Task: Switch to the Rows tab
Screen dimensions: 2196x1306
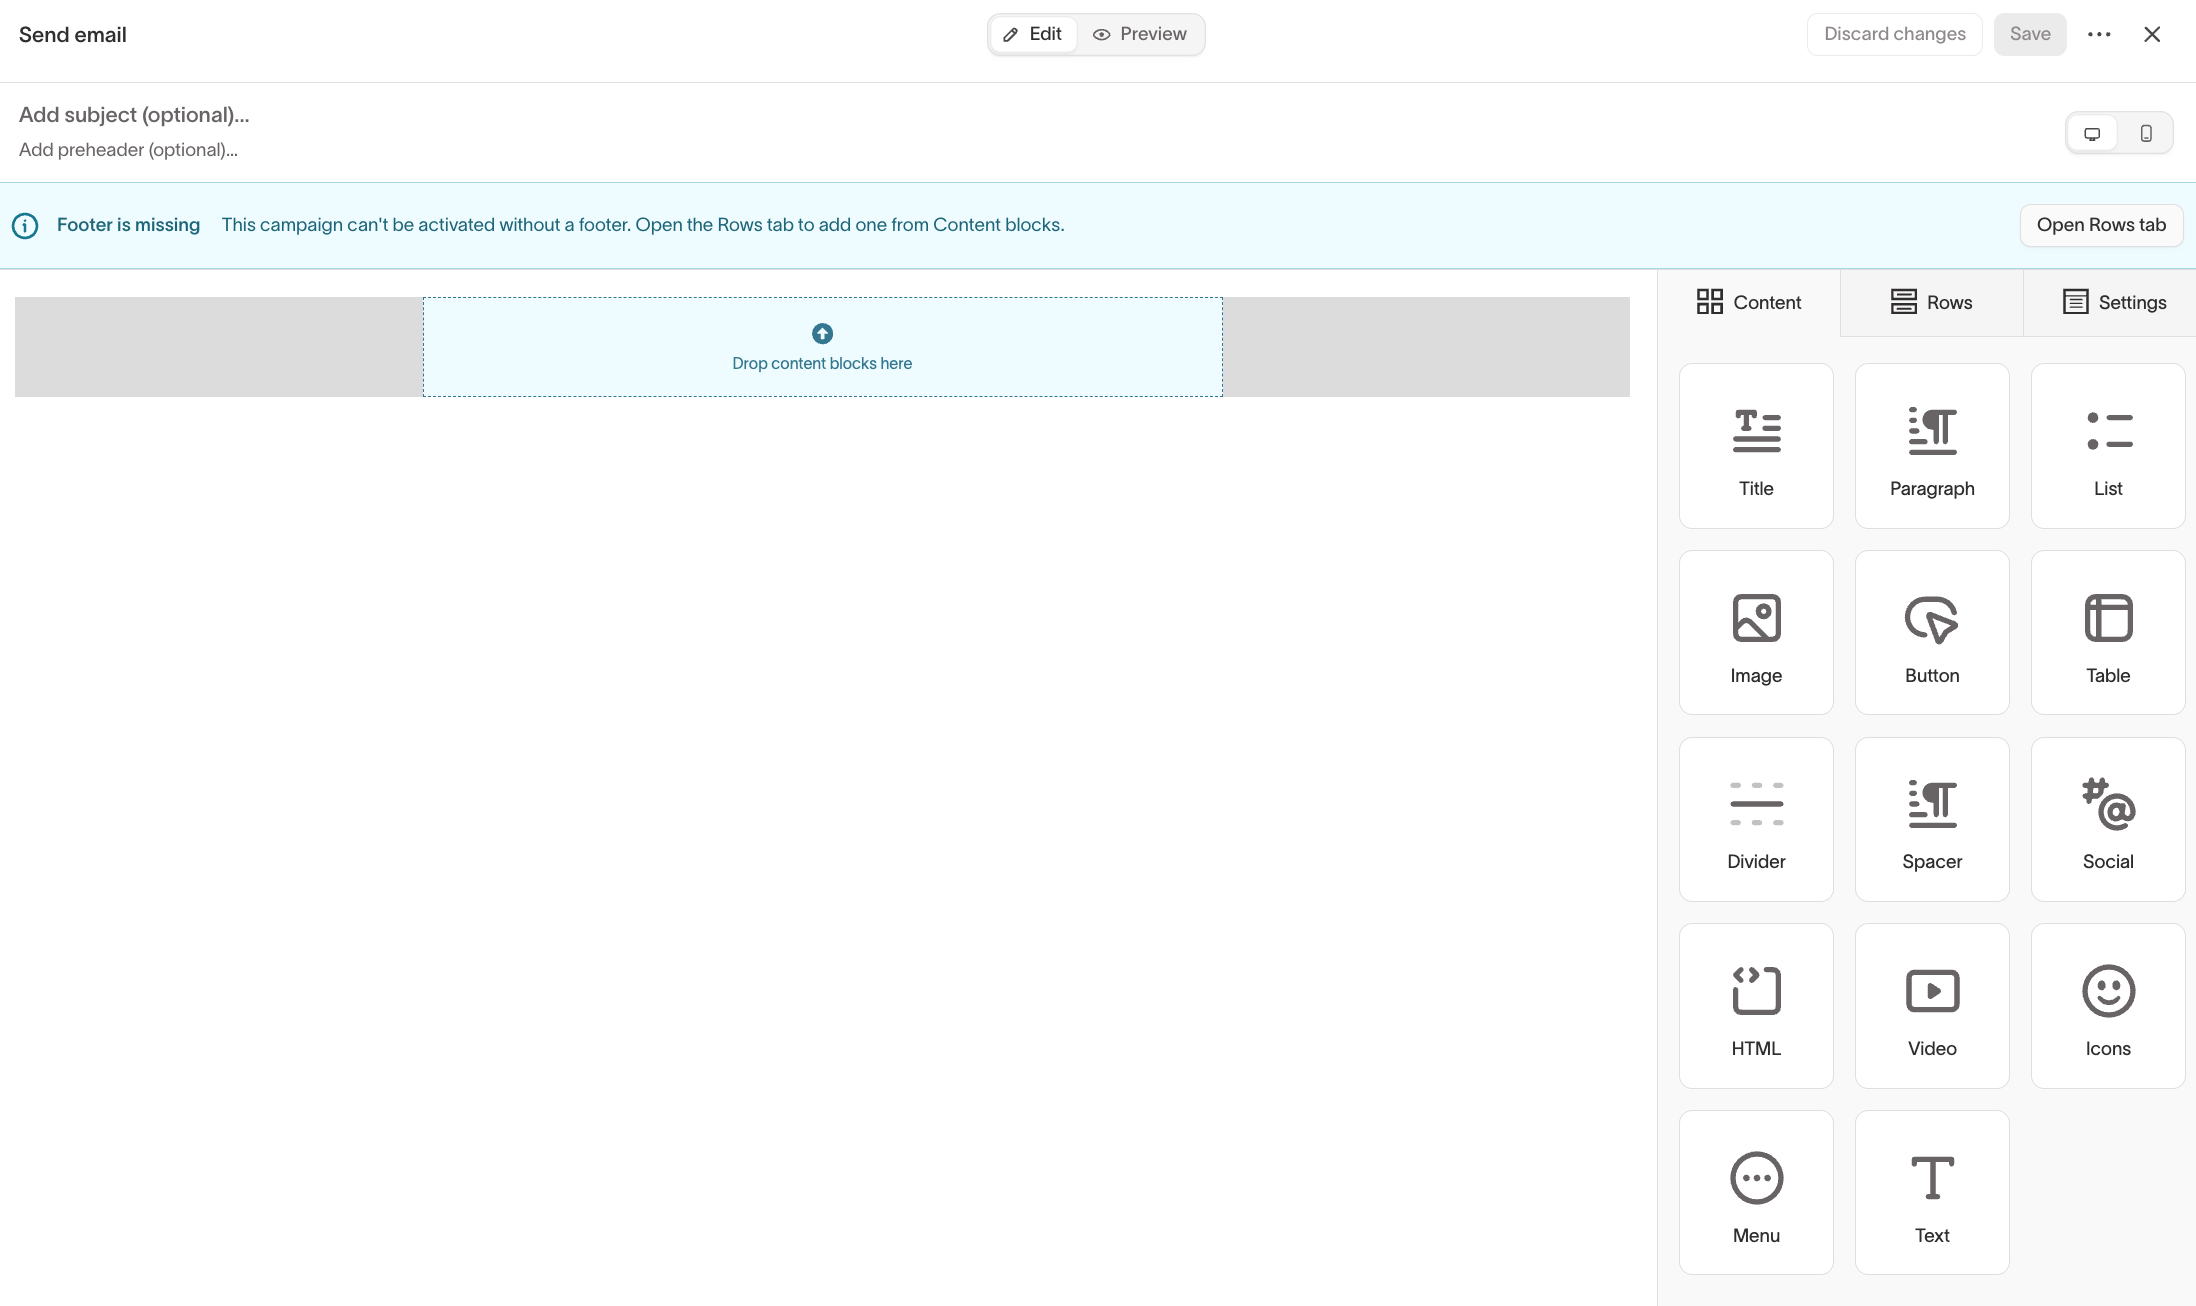Action: (1932, 302)
